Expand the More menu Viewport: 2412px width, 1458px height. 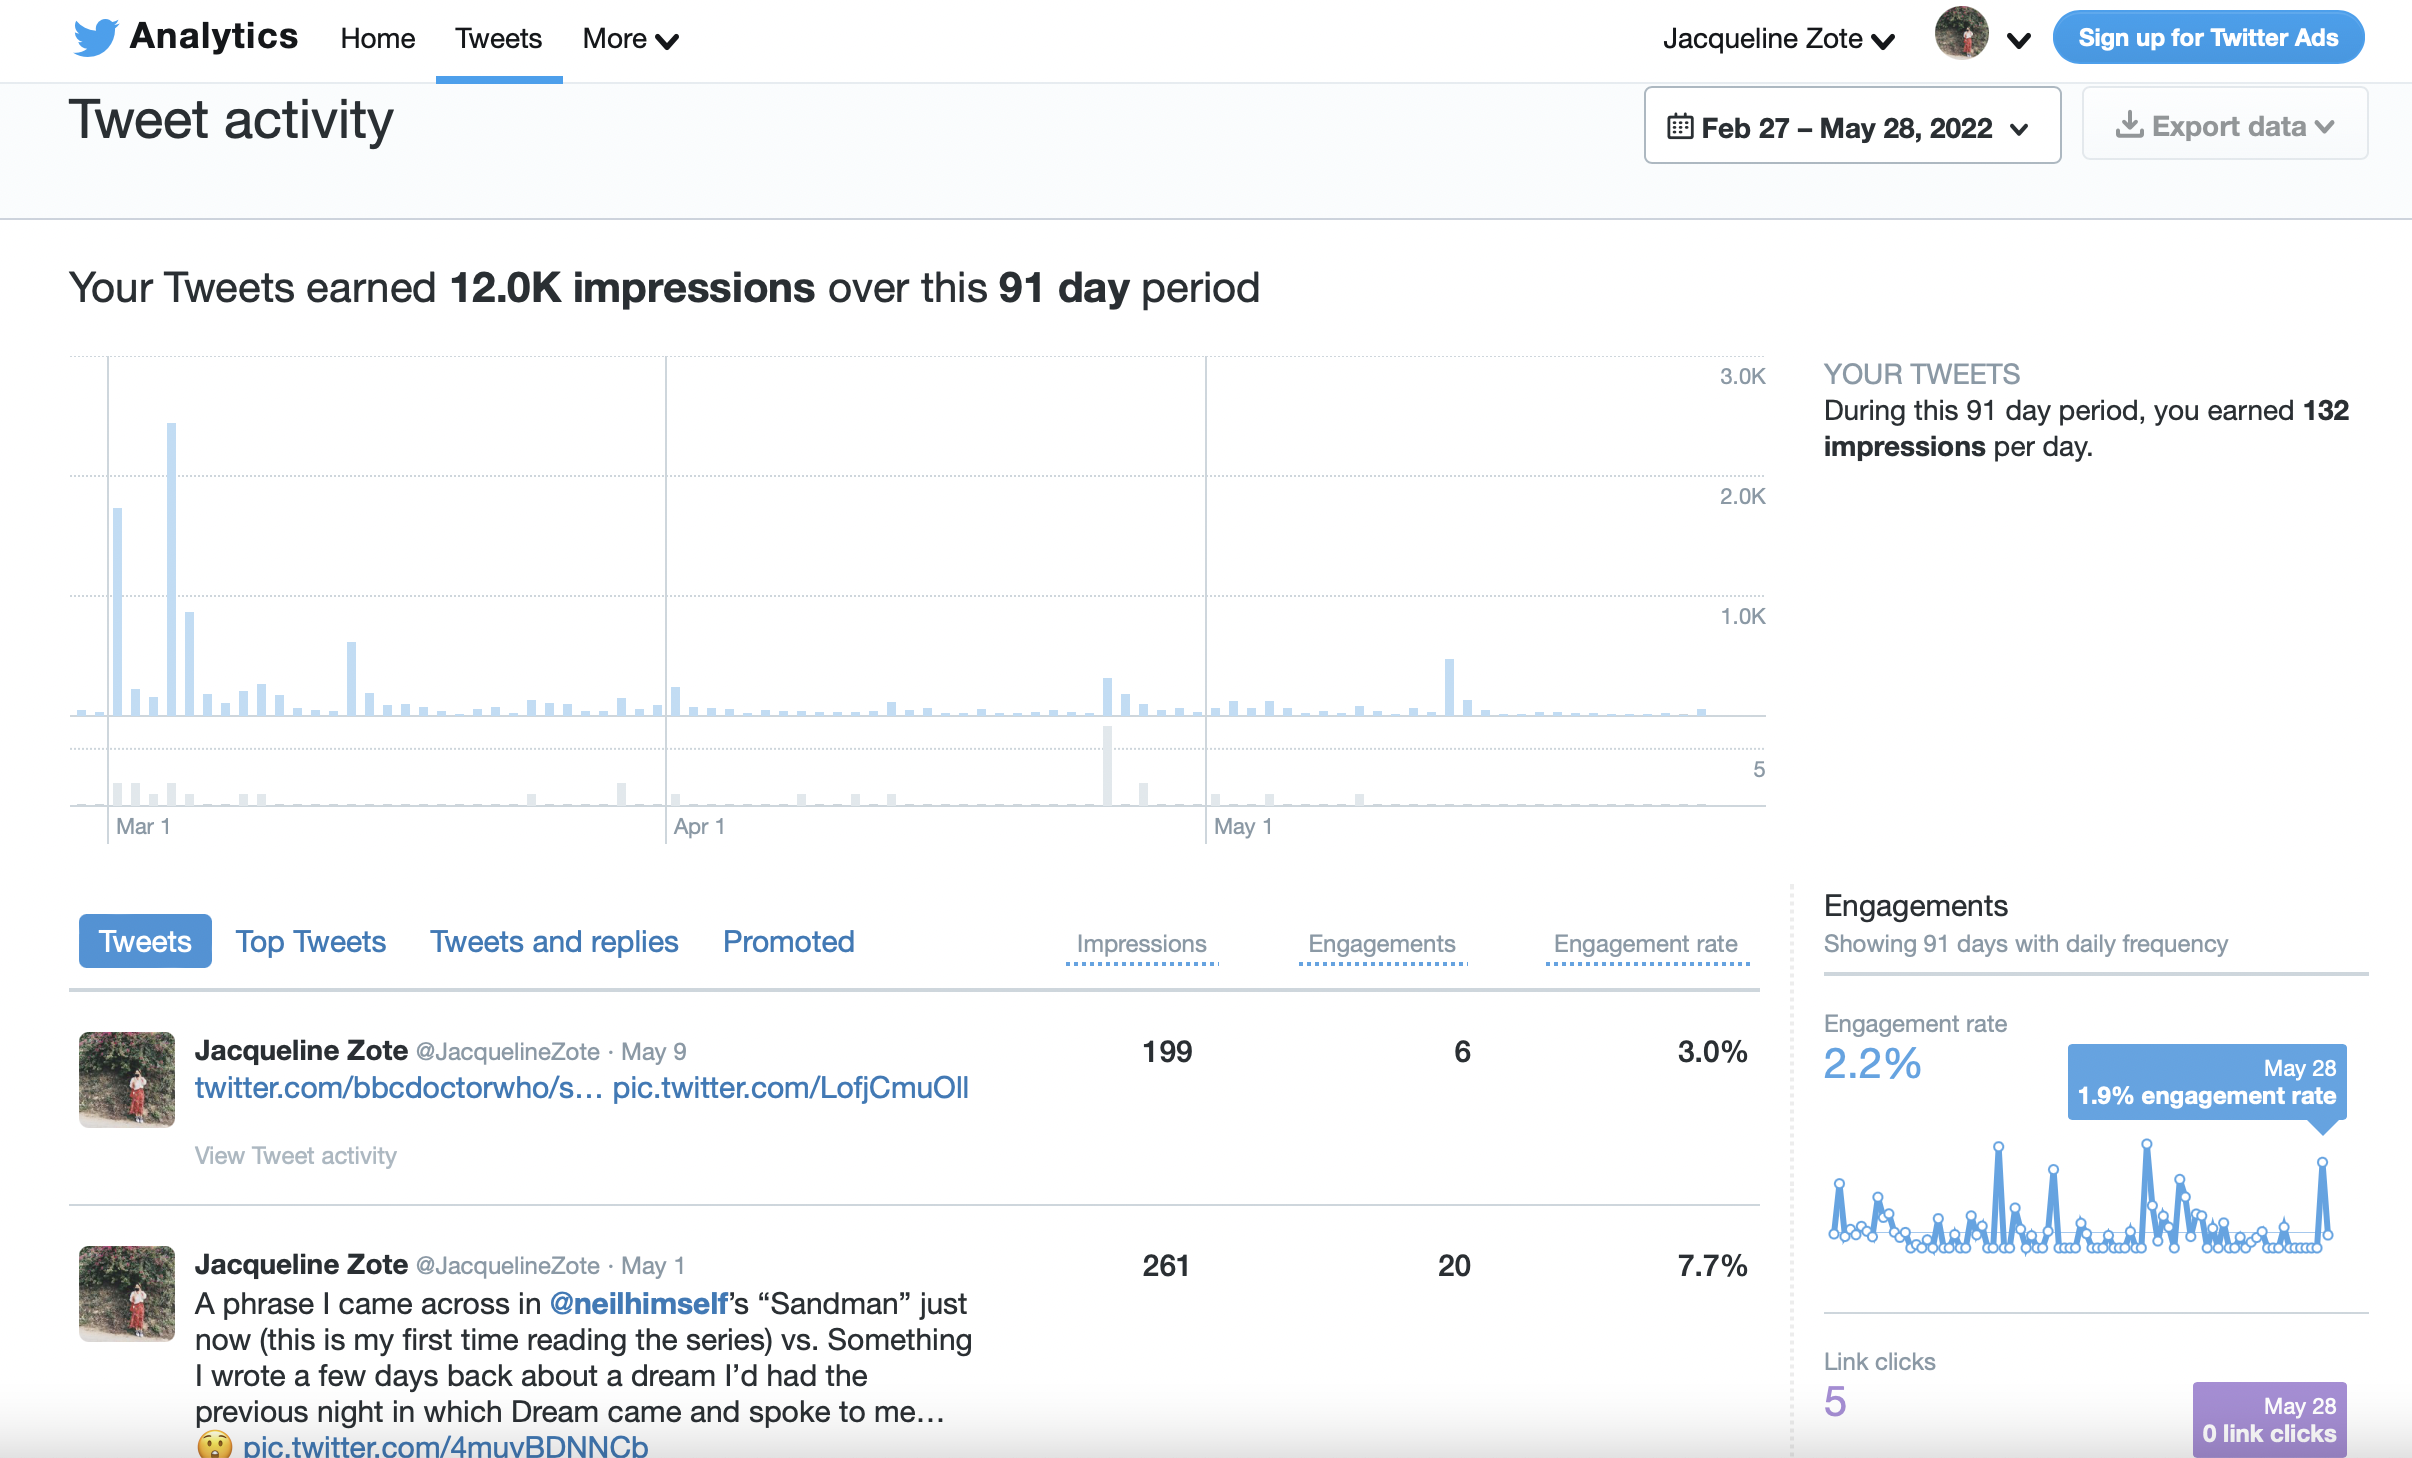(630, 39)
